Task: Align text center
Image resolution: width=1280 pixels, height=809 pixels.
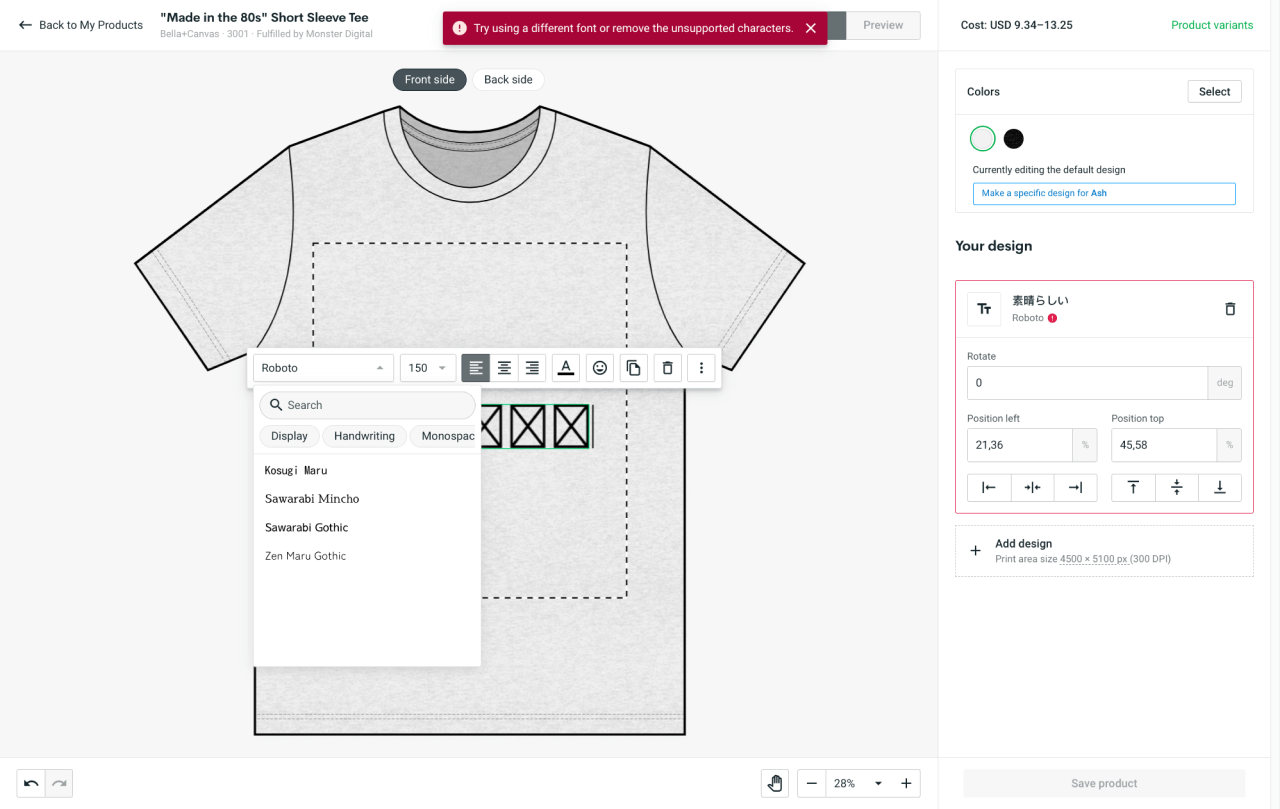Action: 504,368
